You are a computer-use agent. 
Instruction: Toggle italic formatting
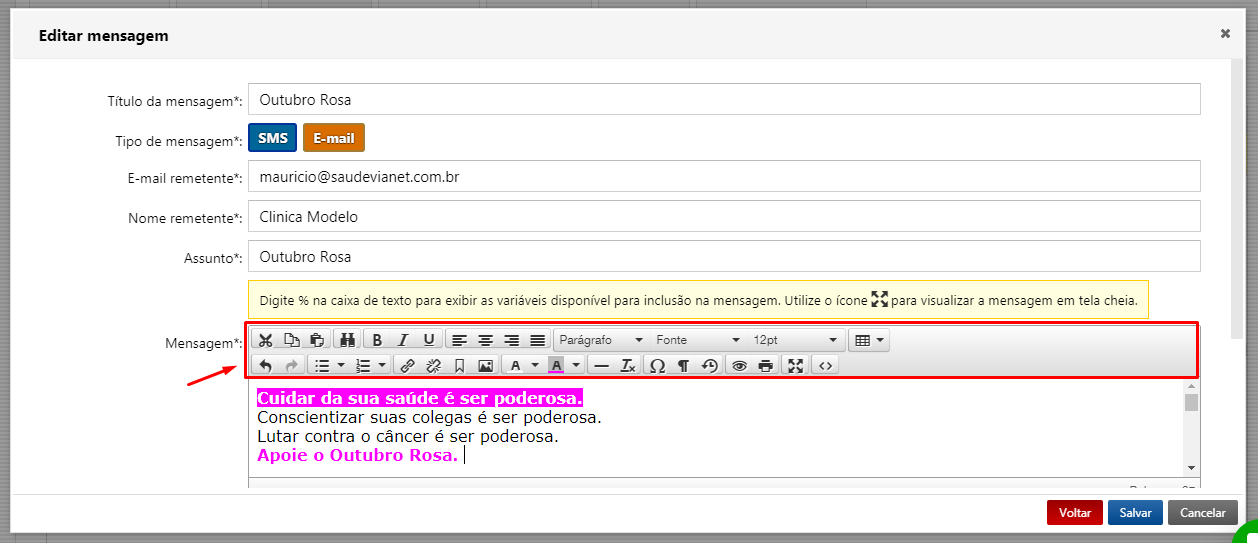point(403,340)
